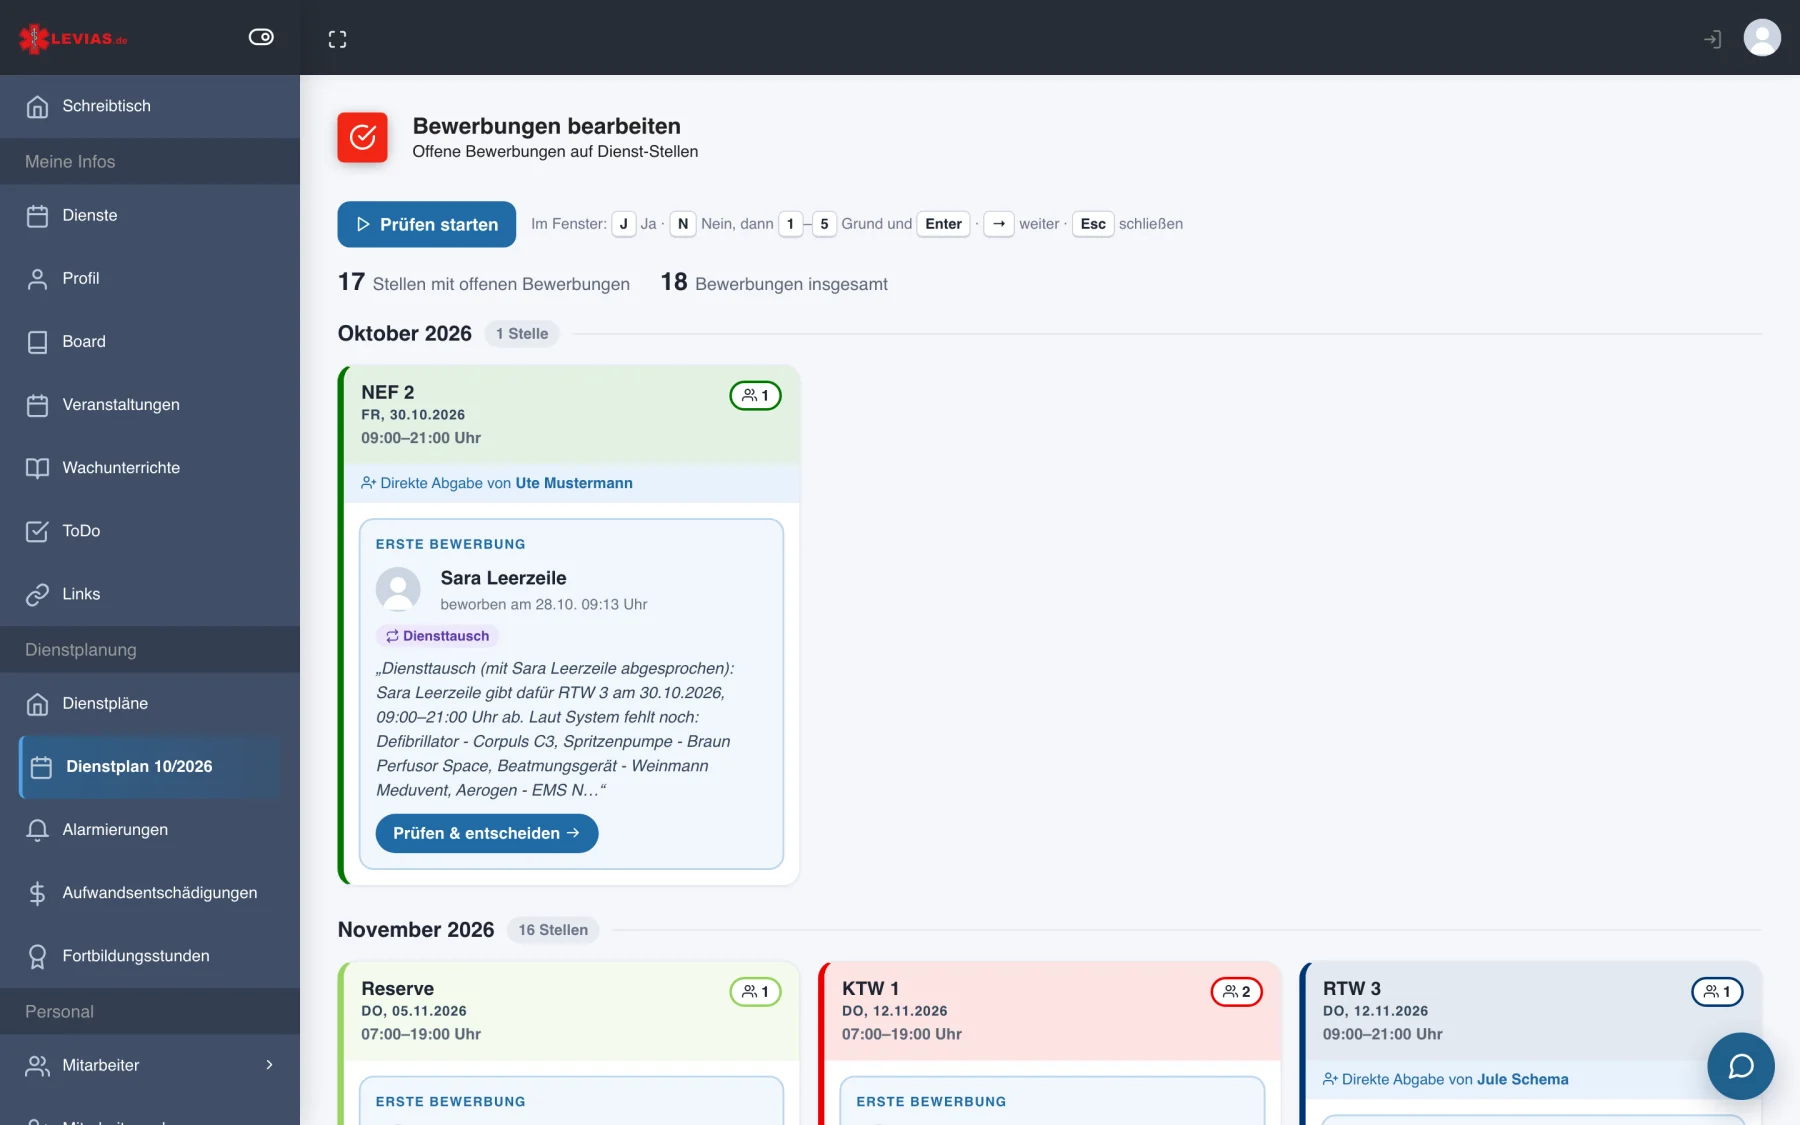1800x1125 pixels.
Task: Click the Wachunterrichte book icon
Action: (x=37, y=468)
